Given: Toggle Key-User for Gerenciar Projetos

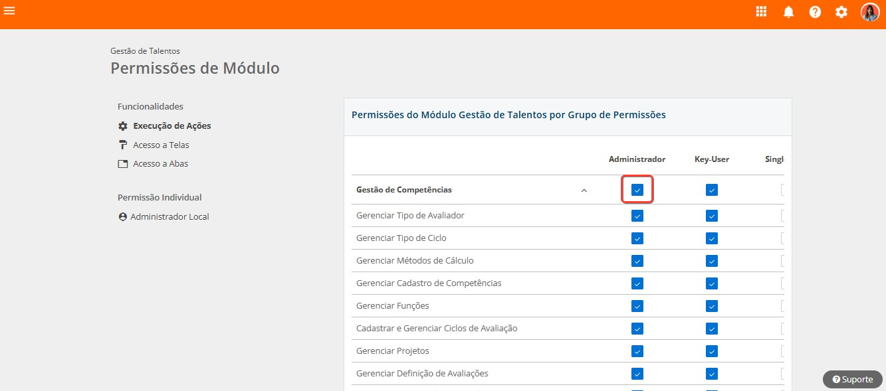Looking at the screenshot, I should [712, 351].
